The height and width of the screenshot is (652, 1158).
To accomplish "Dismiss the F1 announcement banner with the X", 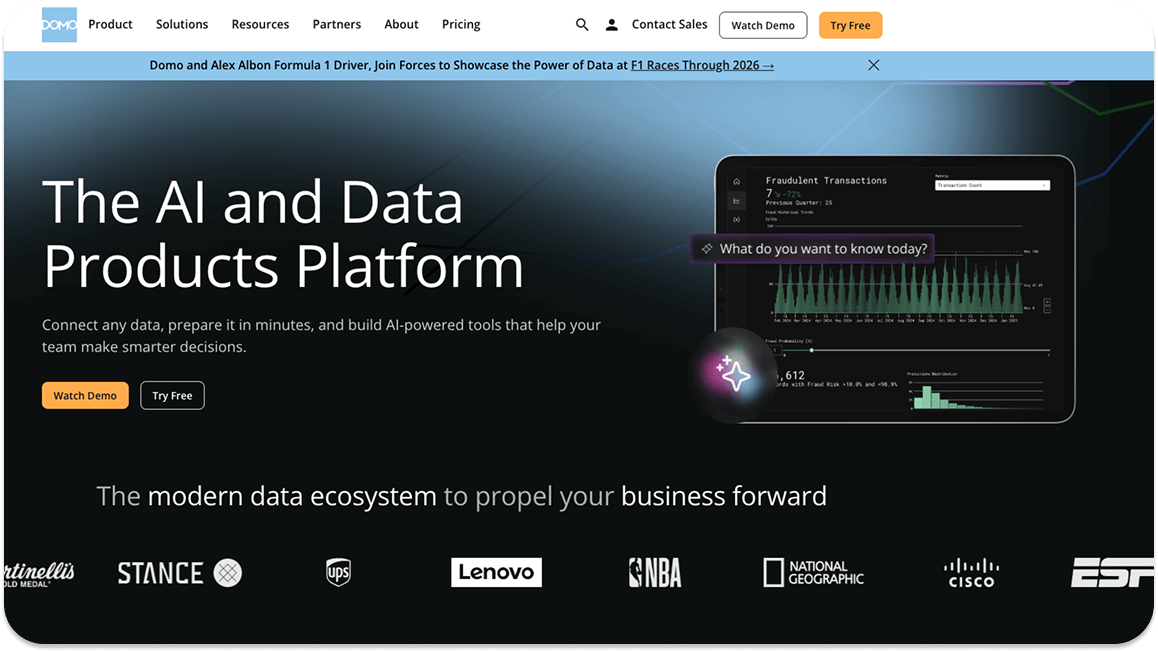I will pyautogui.click(x=873, y=64).
